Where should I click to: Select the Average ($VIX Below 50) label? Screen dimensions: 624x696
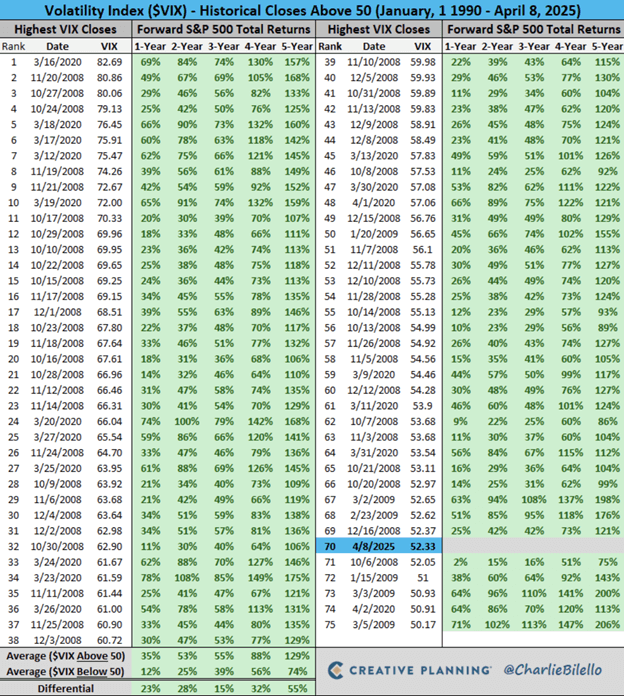click(66, 672)
